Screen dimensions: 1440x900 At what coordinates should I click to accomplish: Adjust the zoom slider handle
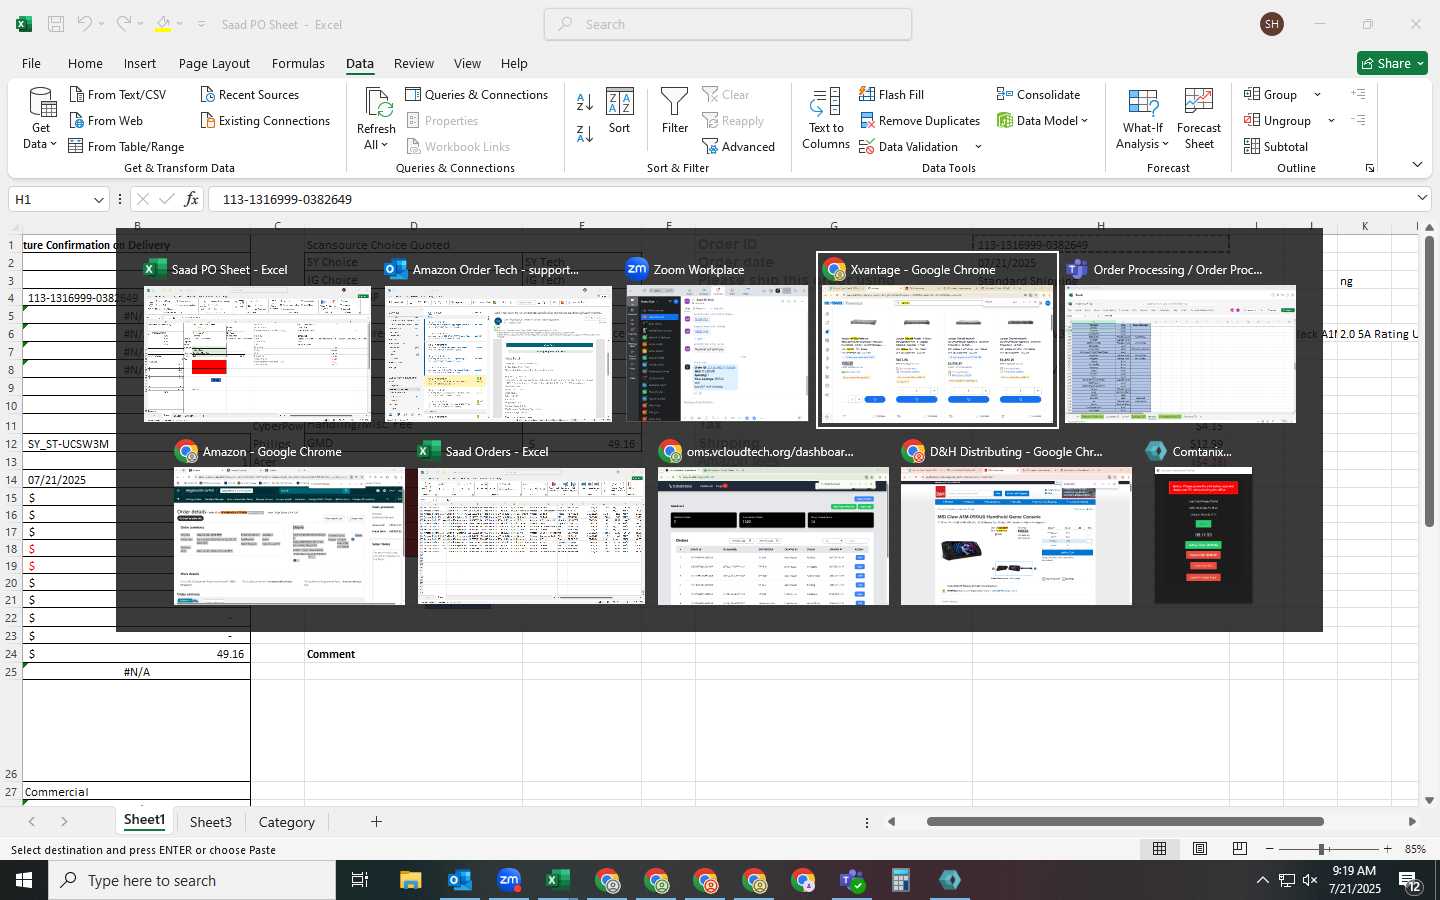(1322, 849)
